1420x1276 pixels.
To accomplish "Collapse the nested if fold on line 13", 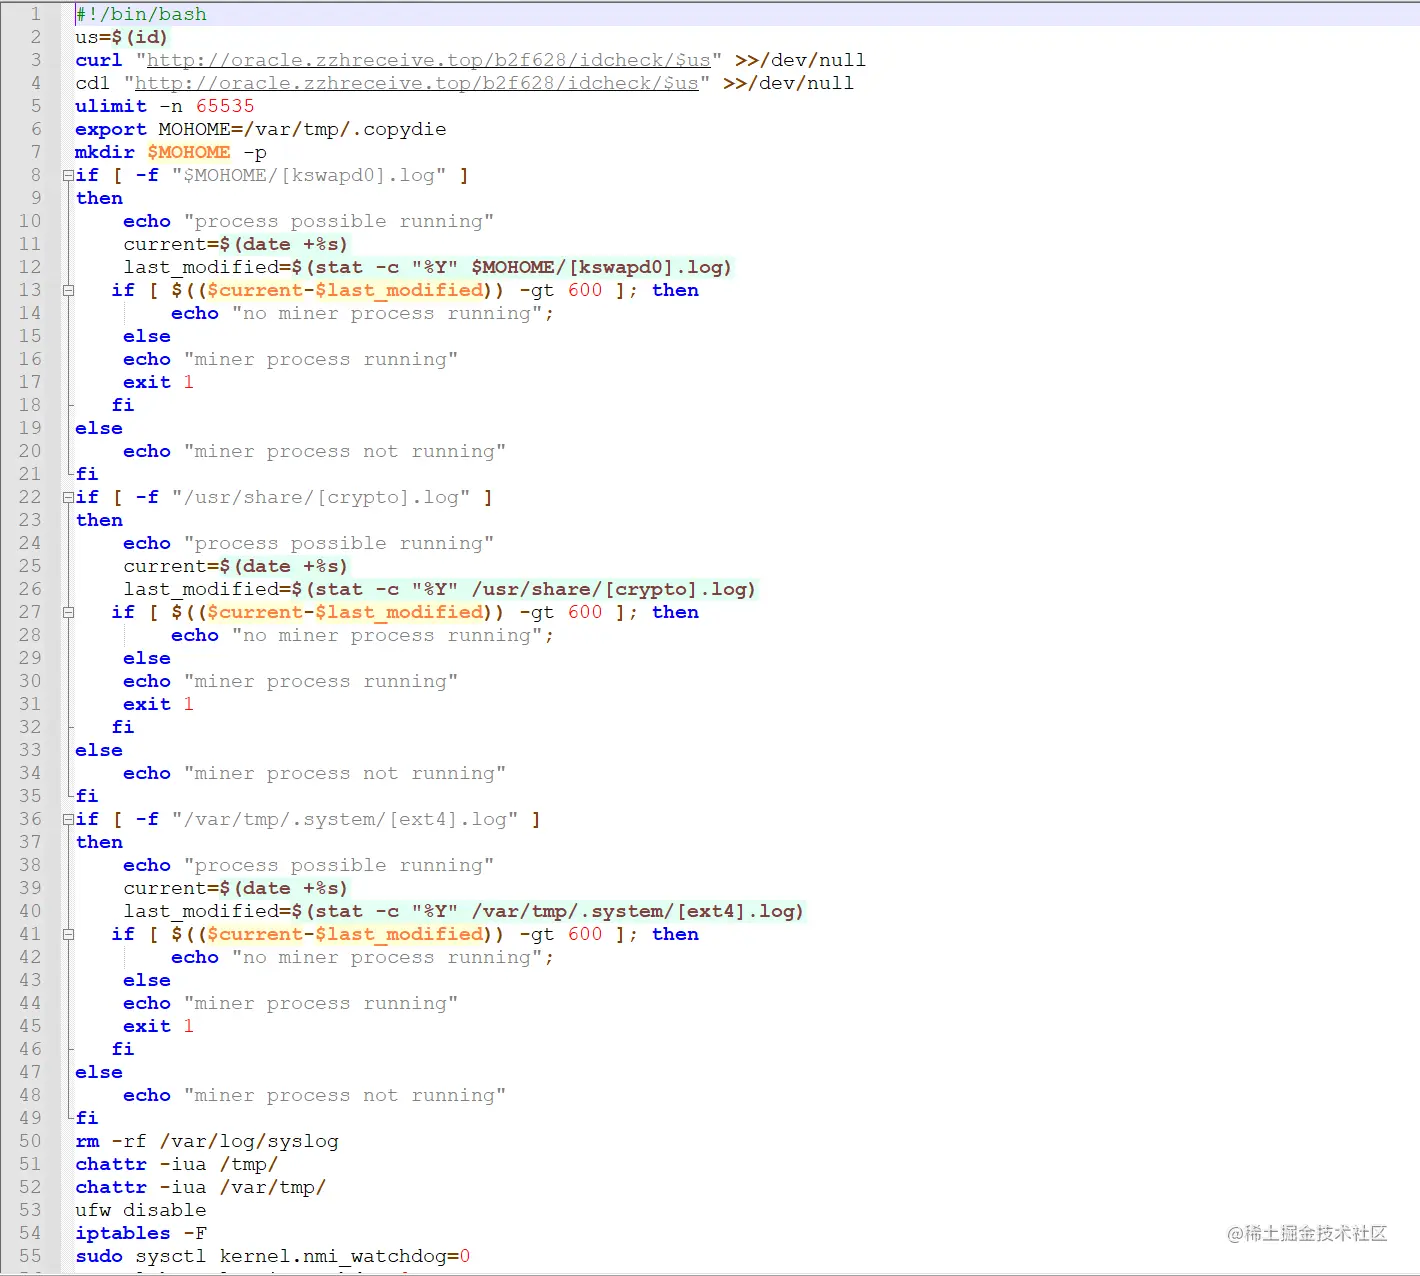I will pos(68,290).
